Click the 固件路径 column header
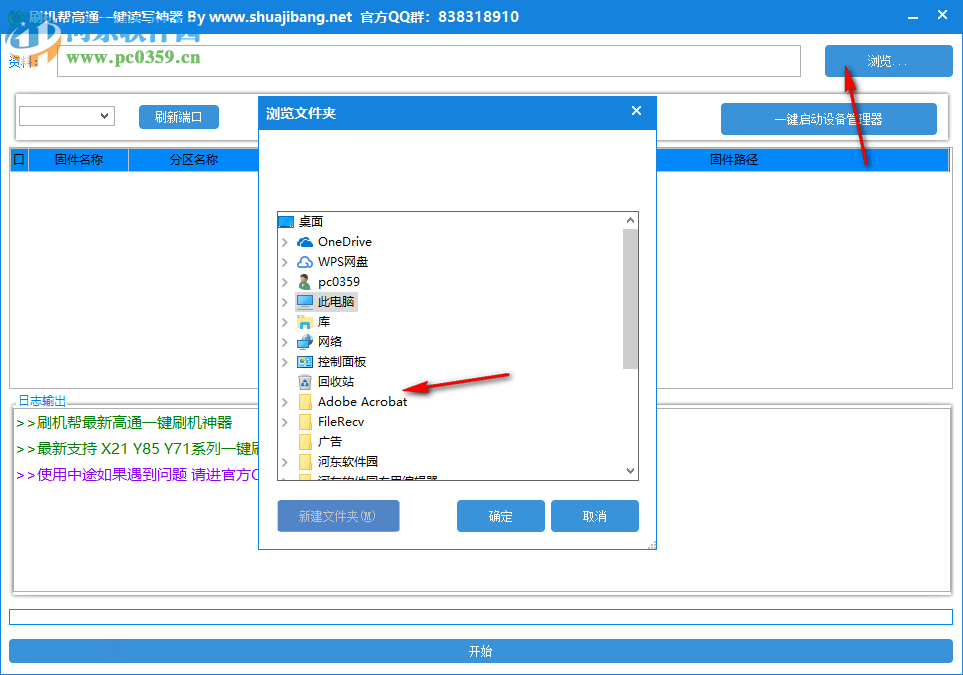Screen dimensions: 963x675 tap(734, 160)
